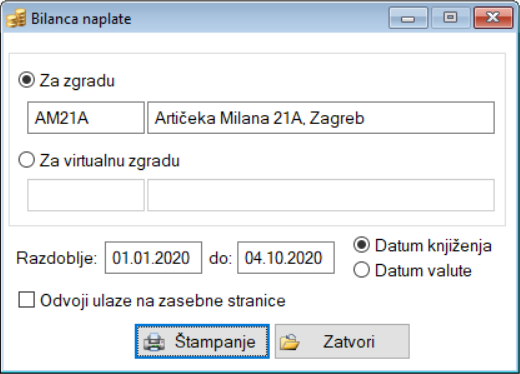520x374 pixels.
Task: Click the Bilanca naplate title bar text
Action: [81, 19]
